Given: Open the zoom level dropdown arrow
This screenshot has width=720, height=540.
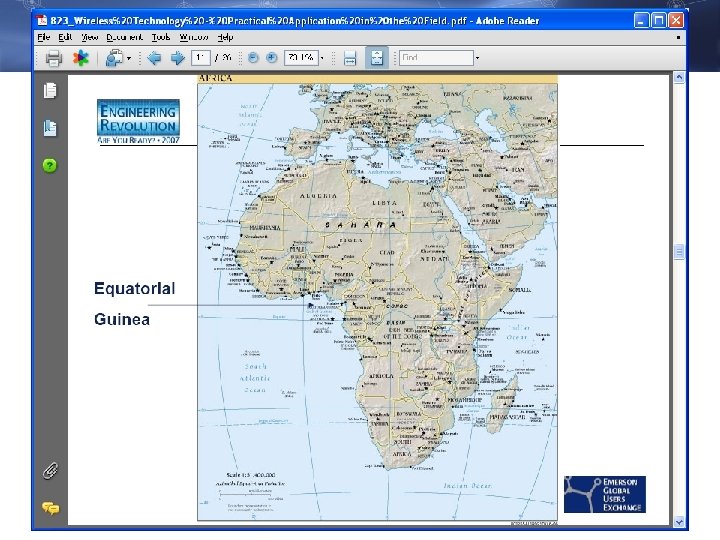Looking at the screenshot, I should tap(322, 58).
